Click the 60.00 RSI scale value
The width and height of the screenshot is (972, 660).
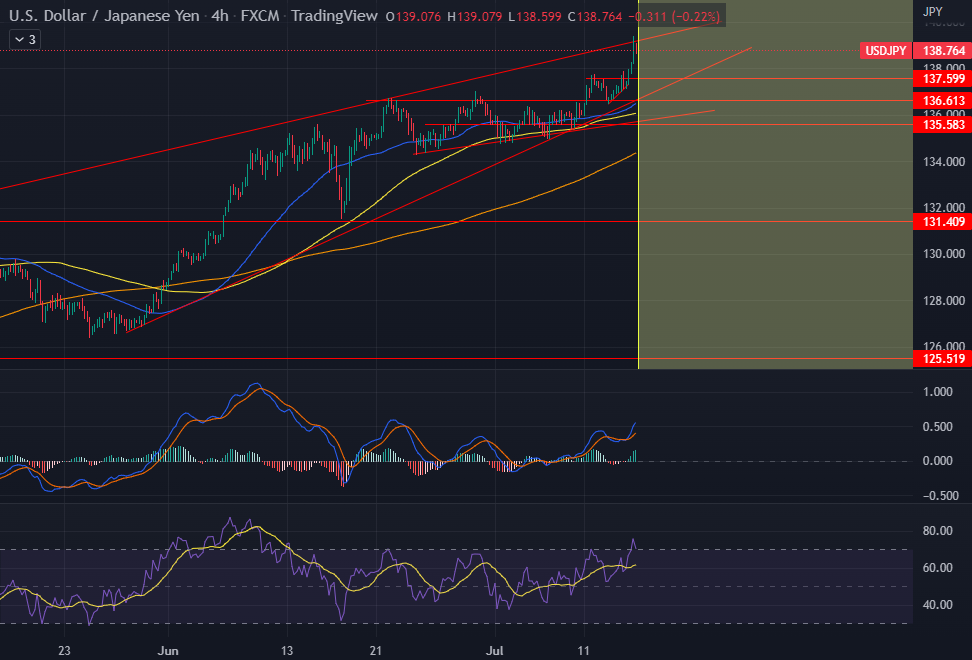(x=937, y=568)
